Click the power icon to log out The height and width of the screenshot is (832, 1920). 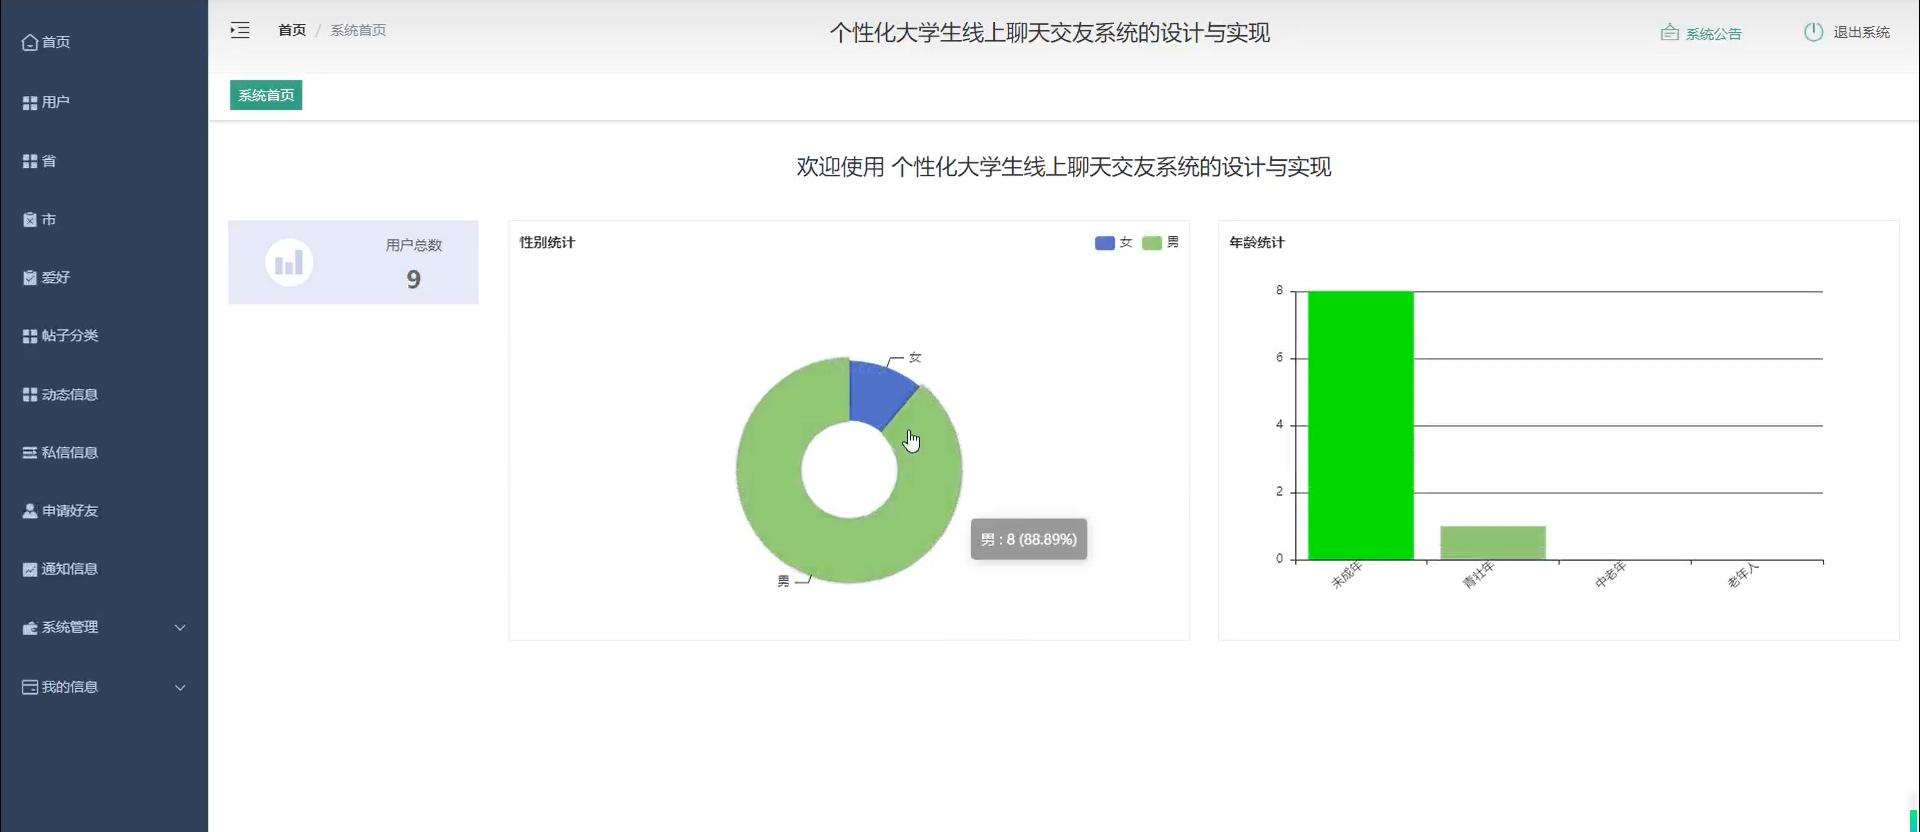[x=1813, y=32]
